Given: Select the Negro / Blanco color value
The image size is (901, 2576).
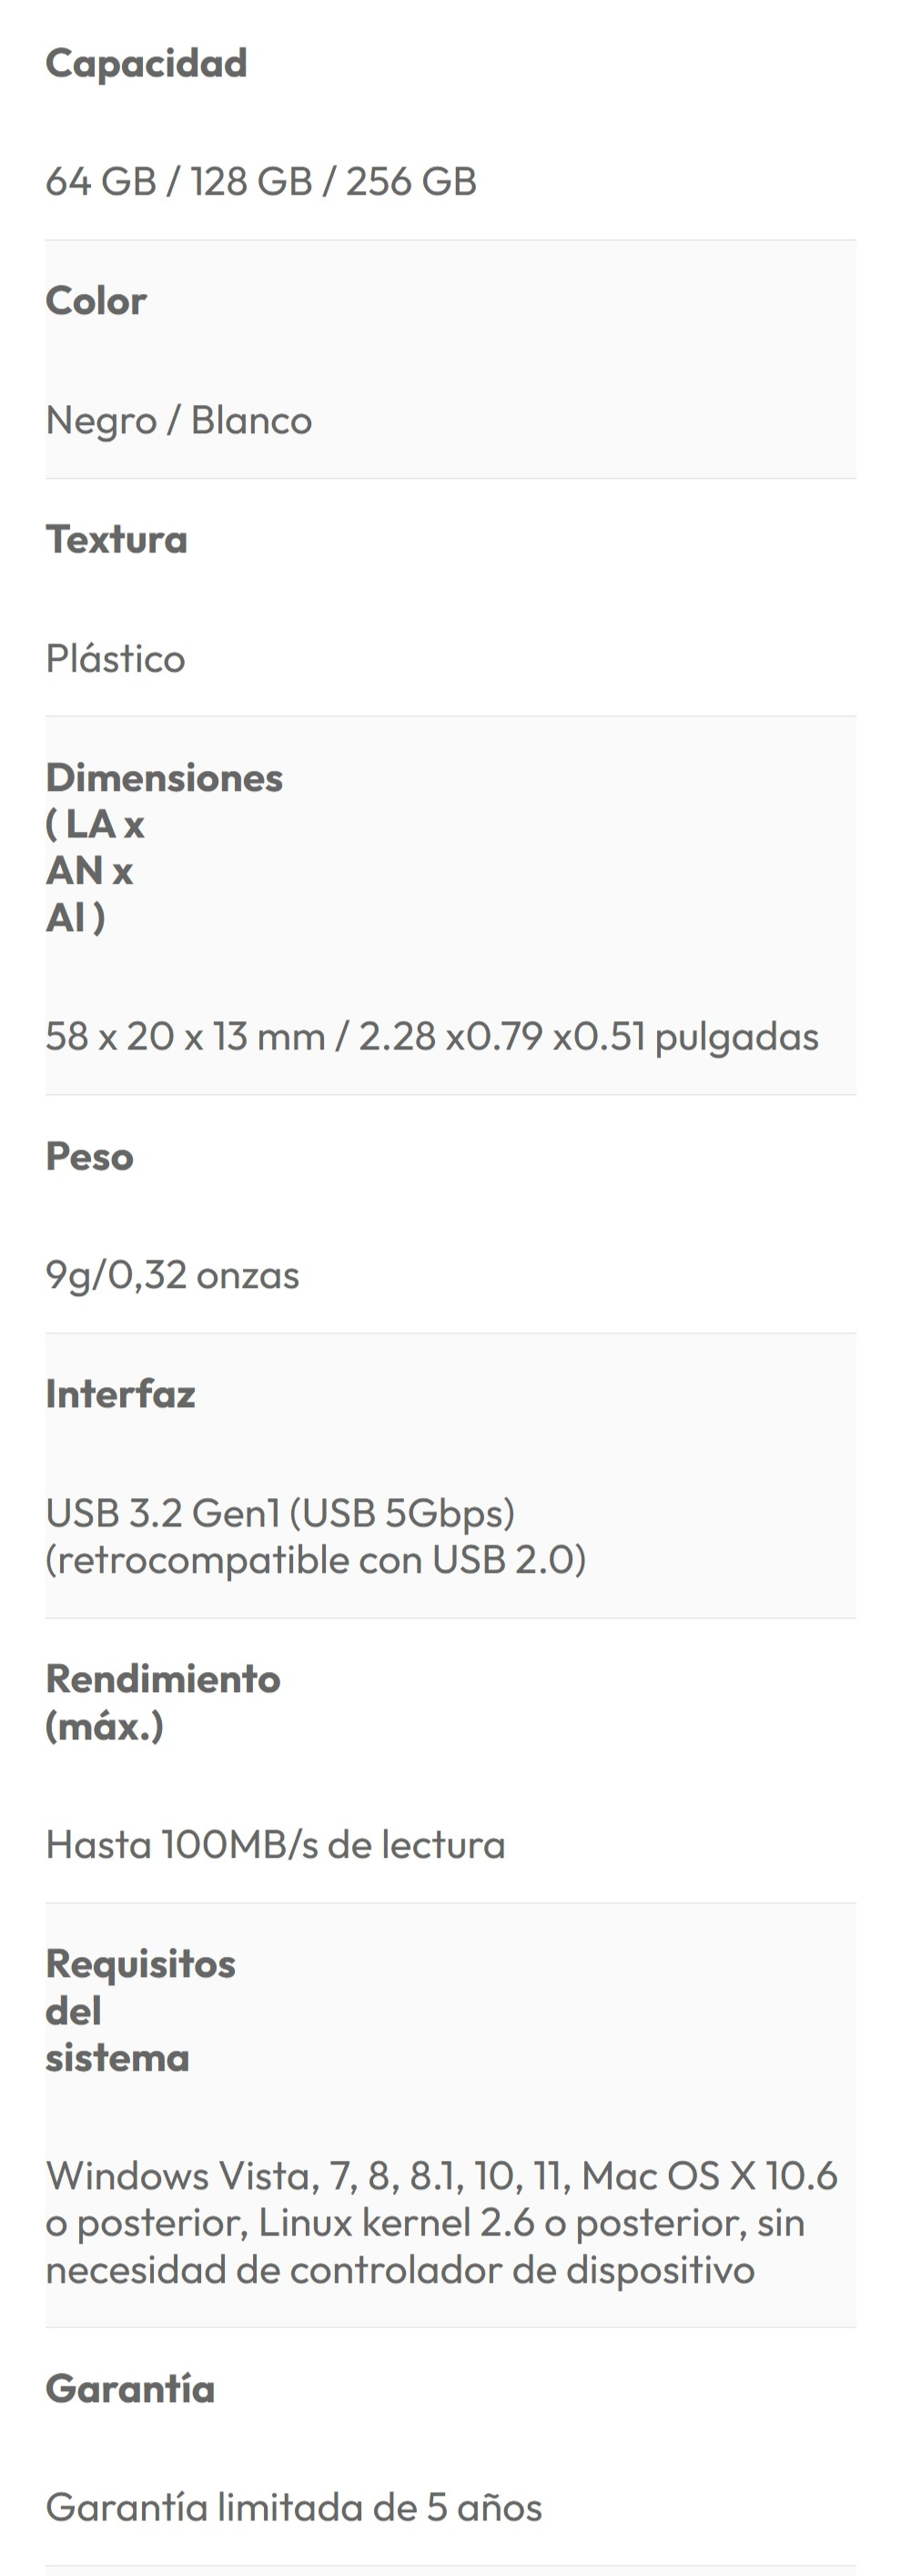Looking at the screenshot, I should (179, 420).
